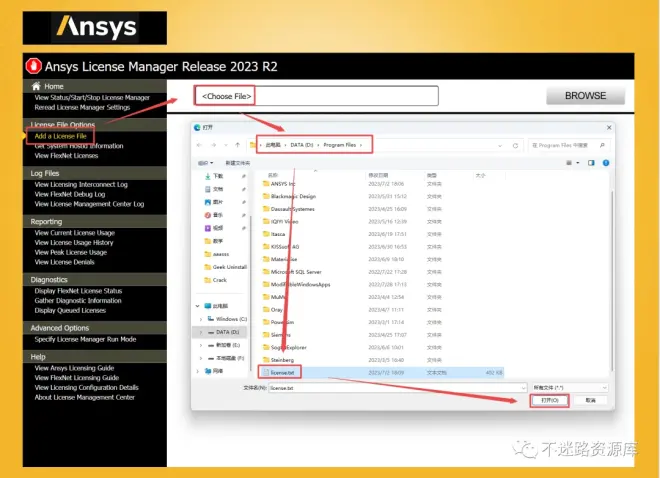Select the Oray folder
The image size is (660, 478).
[x=272, y=310]
